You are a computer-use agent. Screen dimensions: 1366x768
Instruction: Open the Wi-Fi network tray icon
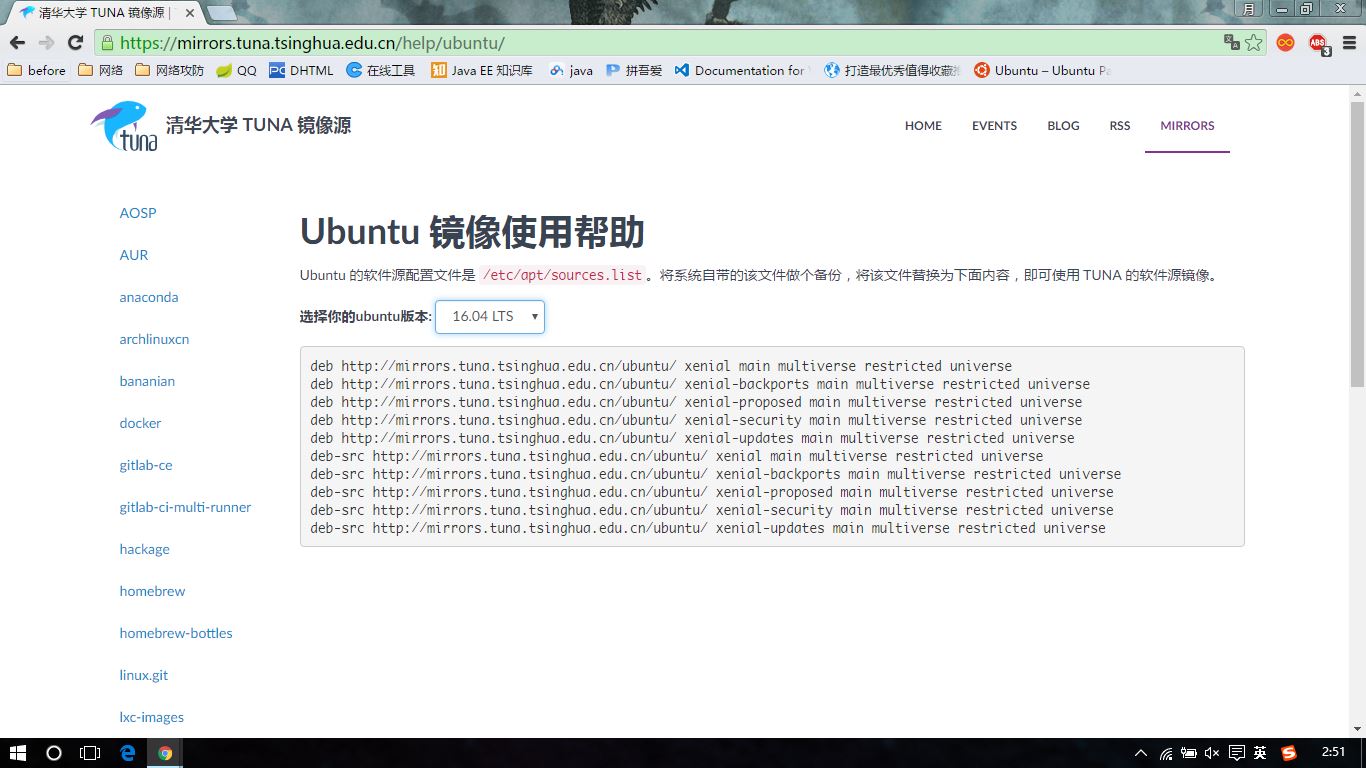pyautogui.click(x=1166, y=753)
